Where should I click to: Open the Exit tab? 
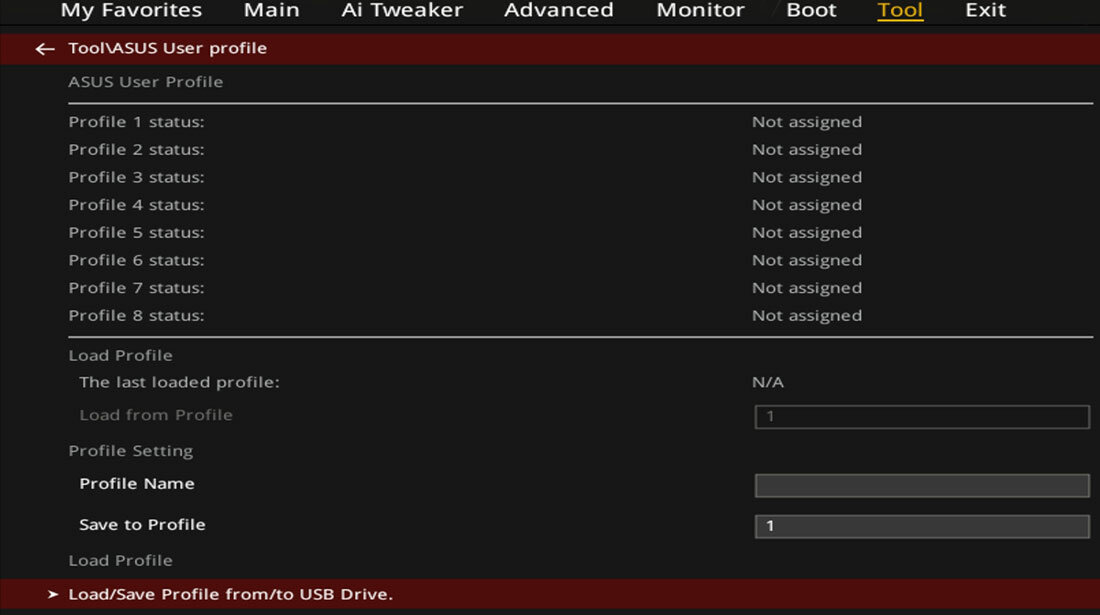[985, 10]
